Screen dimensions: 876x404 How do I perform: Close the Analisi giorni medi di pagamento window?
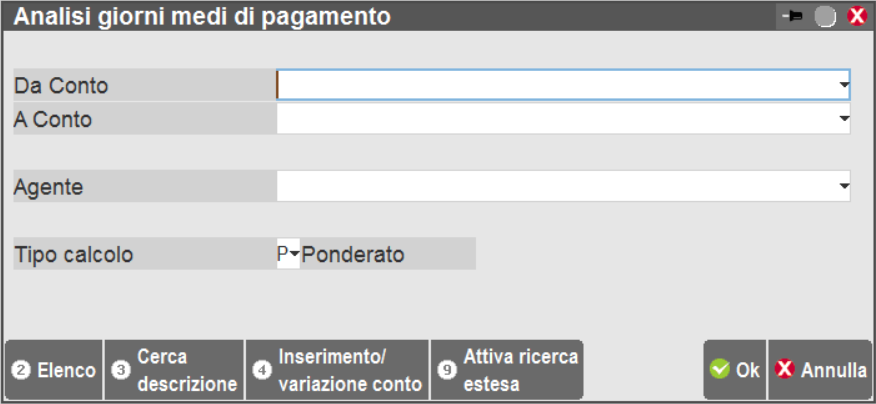[x=856, y=17]
